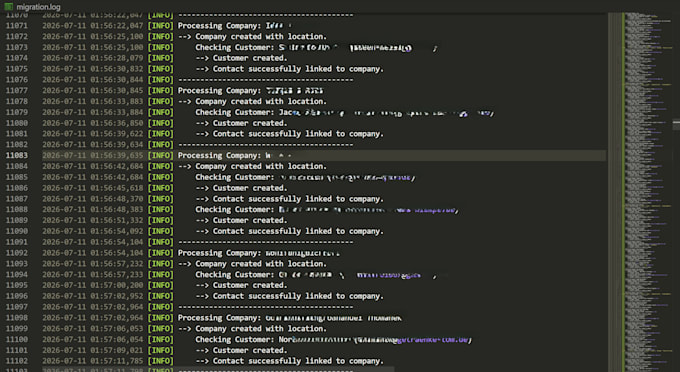680x372 pixels.
Task: Click "Contact successfully linked to company." on line 11090
Action: 298,232
